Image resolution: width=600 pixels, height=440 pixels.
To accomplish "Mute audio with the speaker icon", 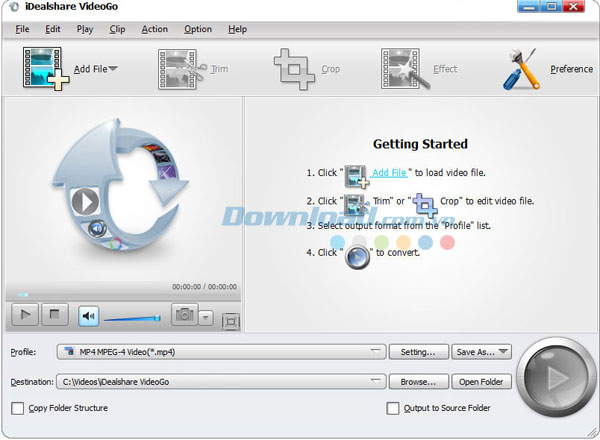I will pyautogui.click(x=88, y=317).
